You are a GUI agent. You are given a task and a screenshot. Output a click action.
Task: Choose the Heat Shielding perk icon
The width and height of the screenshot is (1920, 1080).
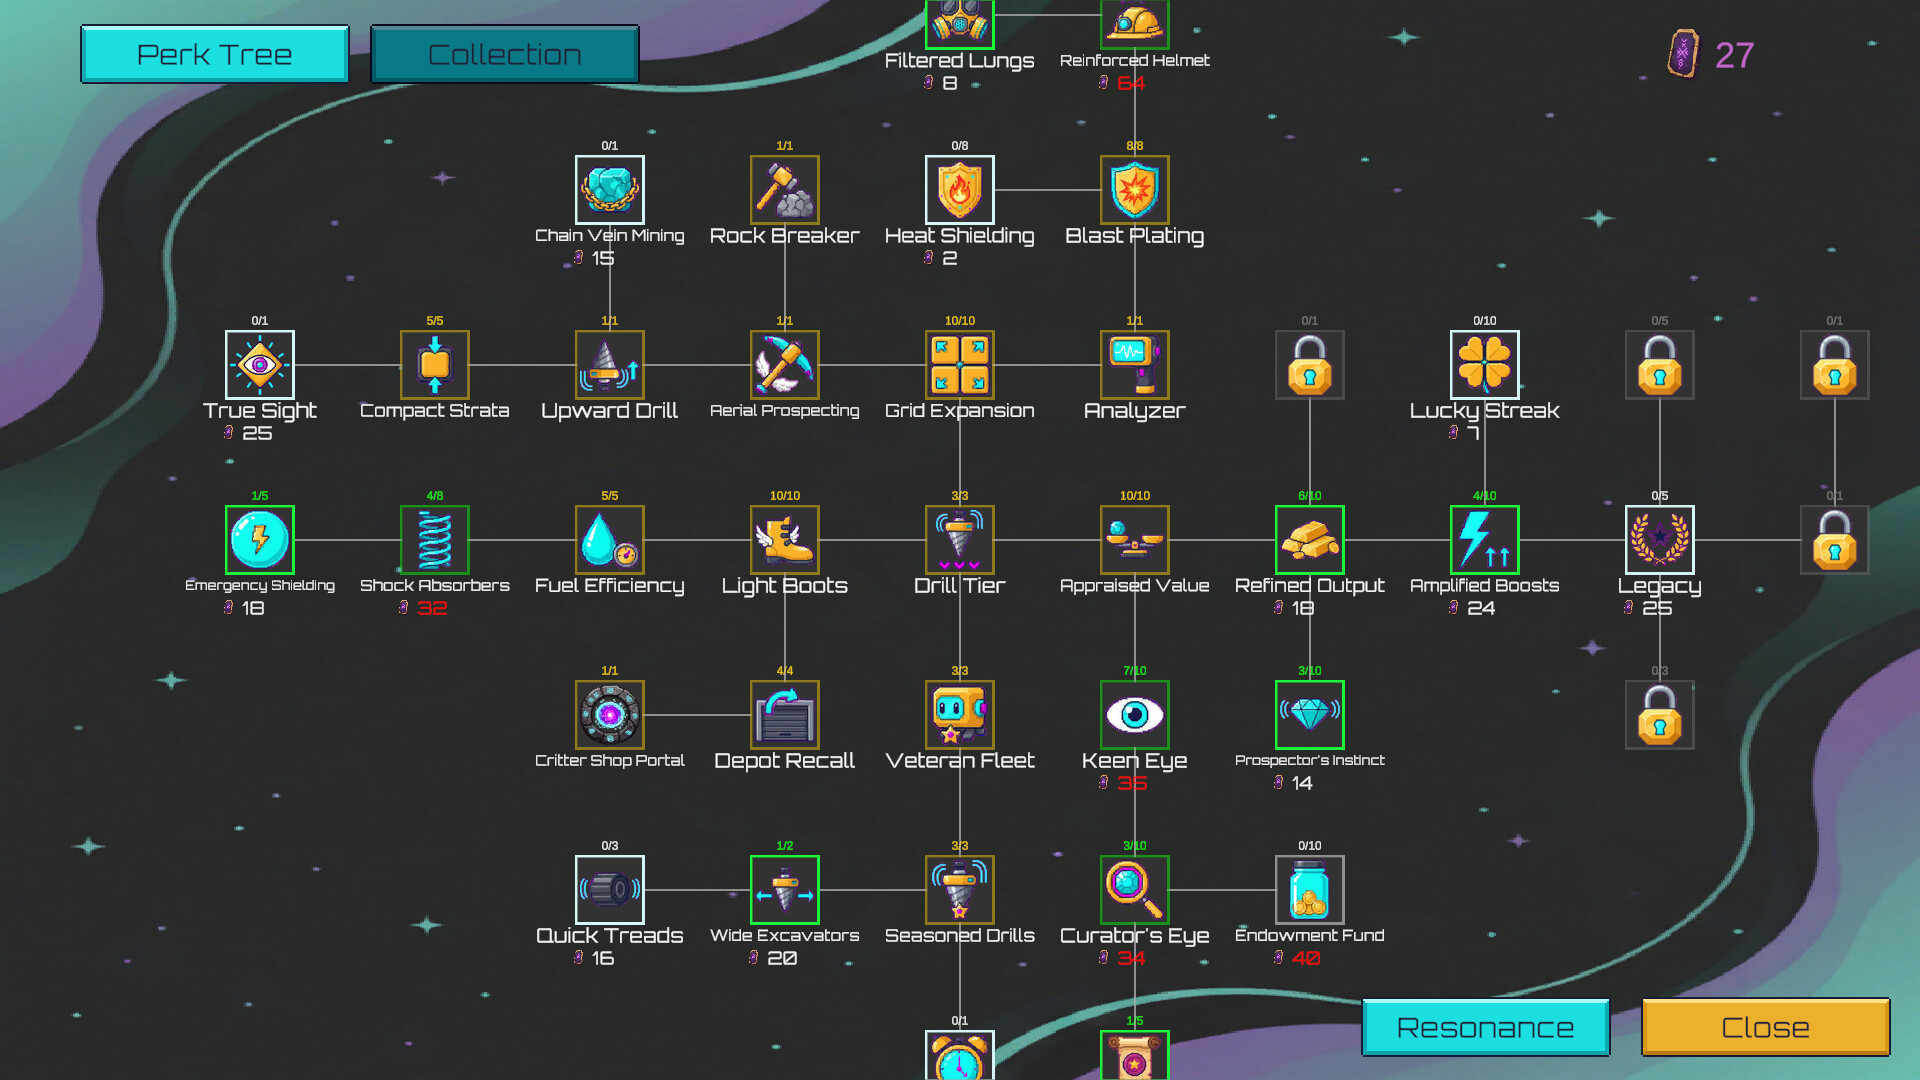pyautogui.click(x=960, y=190)
